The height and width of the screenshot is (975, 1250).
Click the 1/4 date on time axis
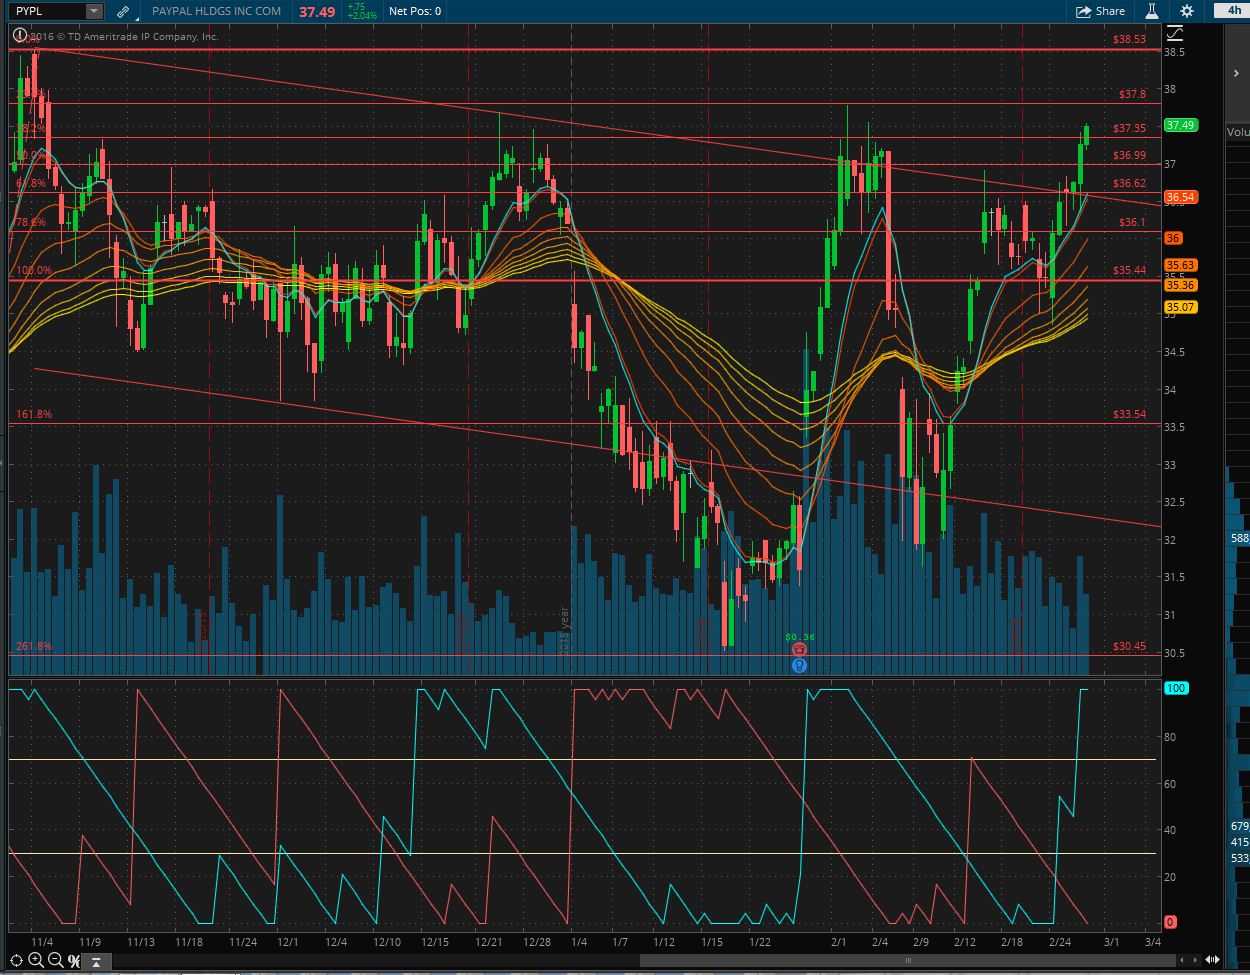point(578,942)
